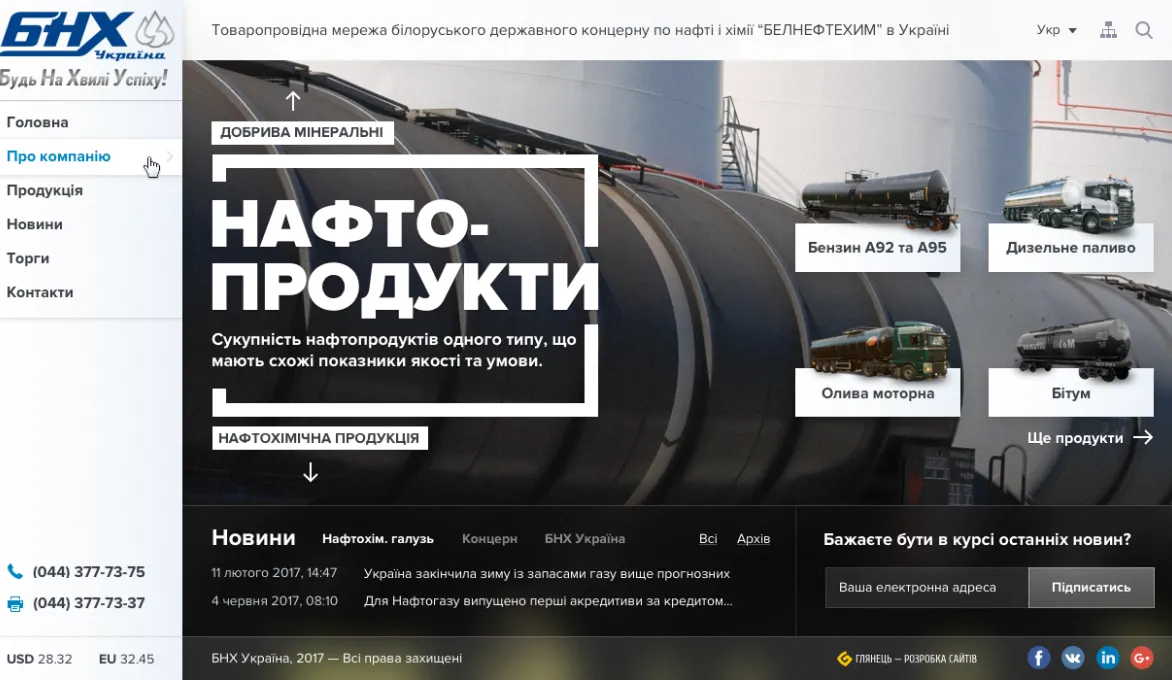Screen dimensions: 1172x680
Task: Open Контакти menu item
Action: pyautogui.click(x=40, y=292)
